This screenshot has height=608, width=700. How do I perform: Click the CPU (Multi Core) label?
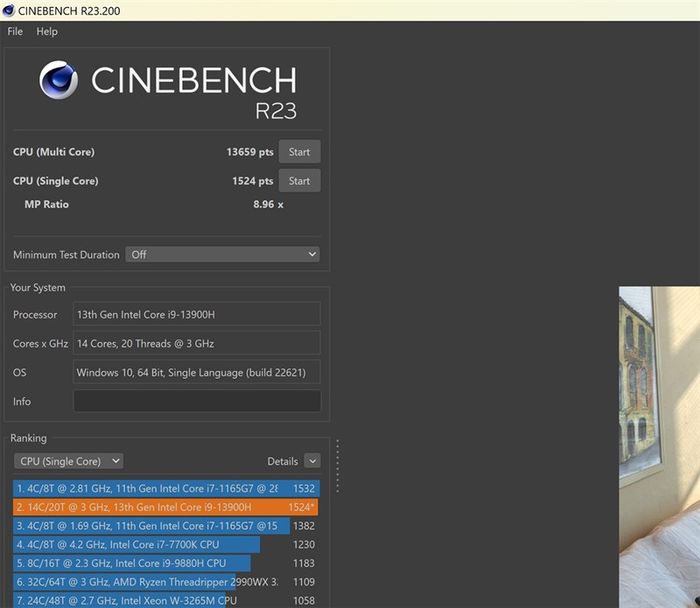[54, 152]
